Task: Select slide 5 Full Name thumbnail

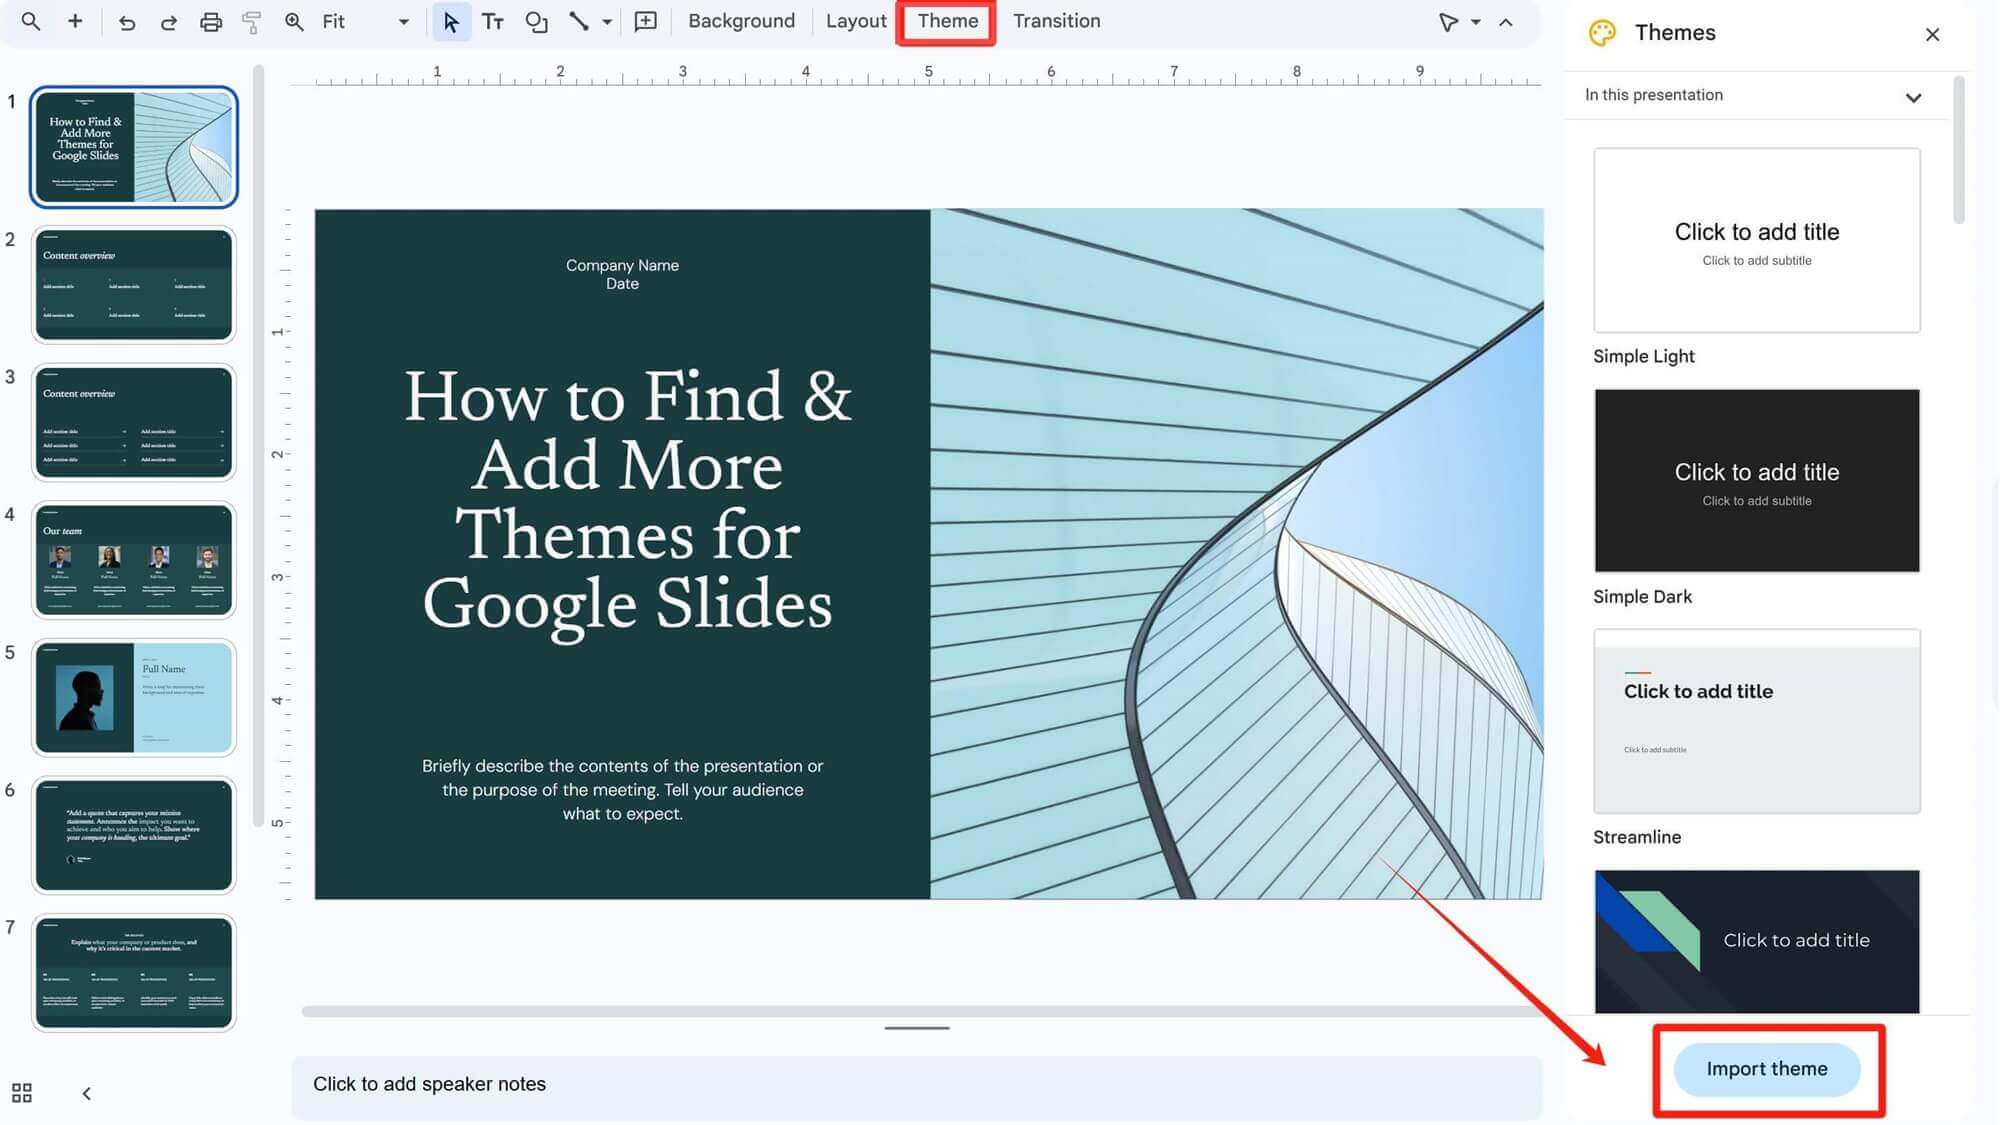Action: [134, 697]
